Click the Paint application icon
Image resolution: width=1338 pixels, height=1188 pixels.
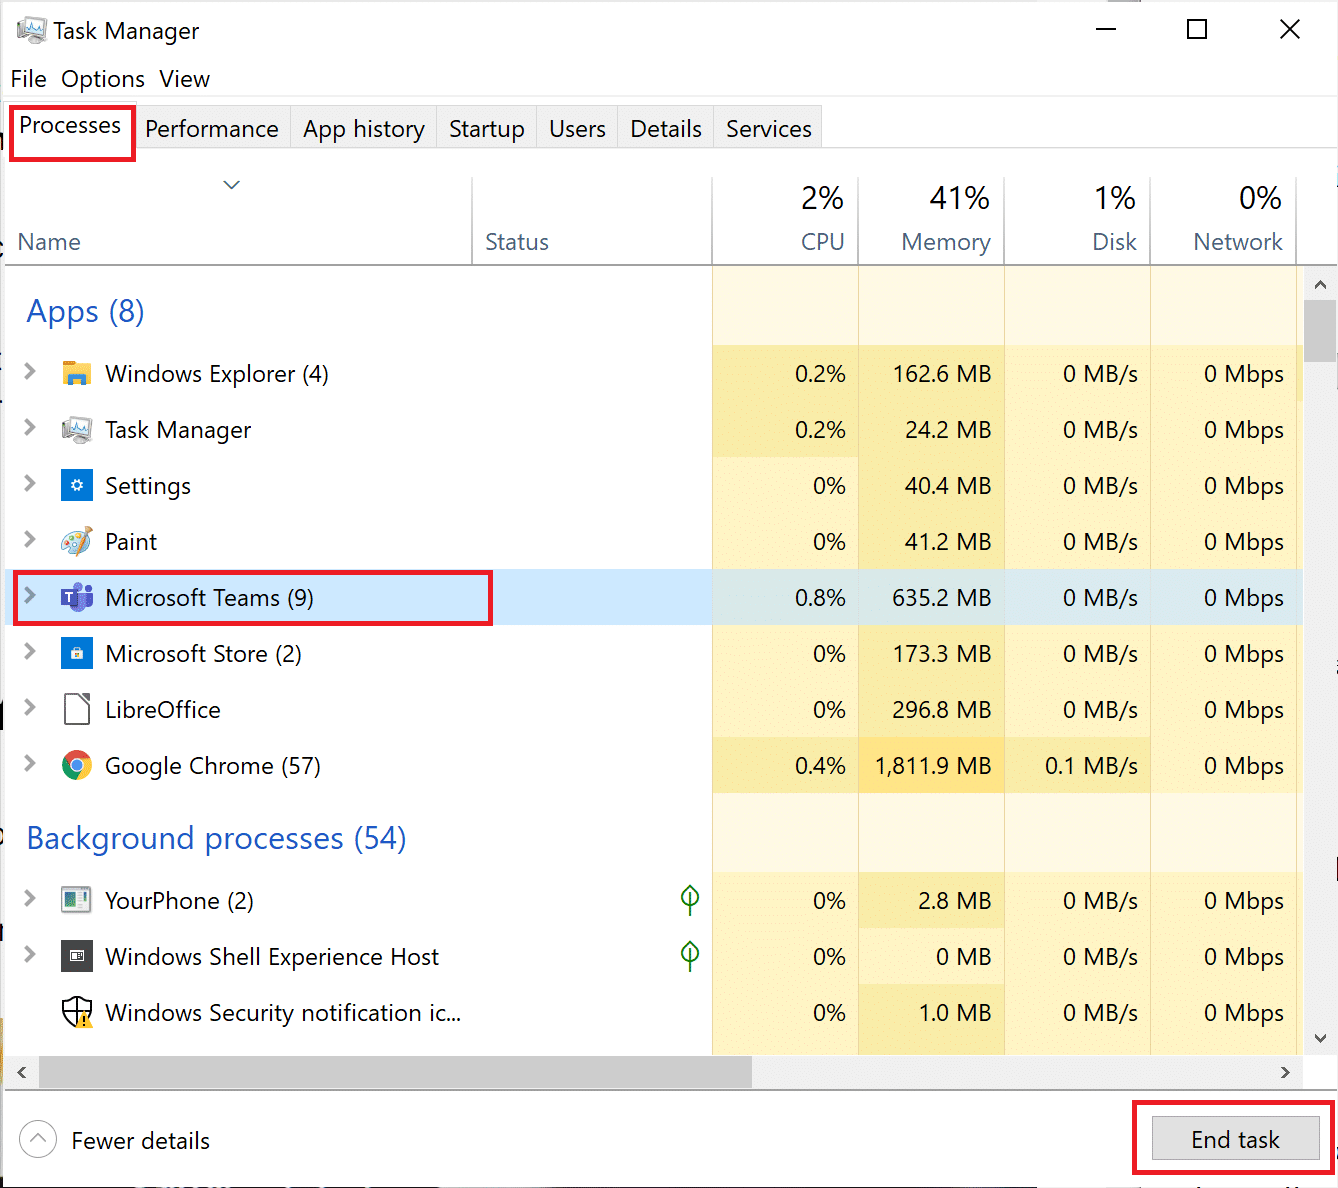(x=77, y=541)
